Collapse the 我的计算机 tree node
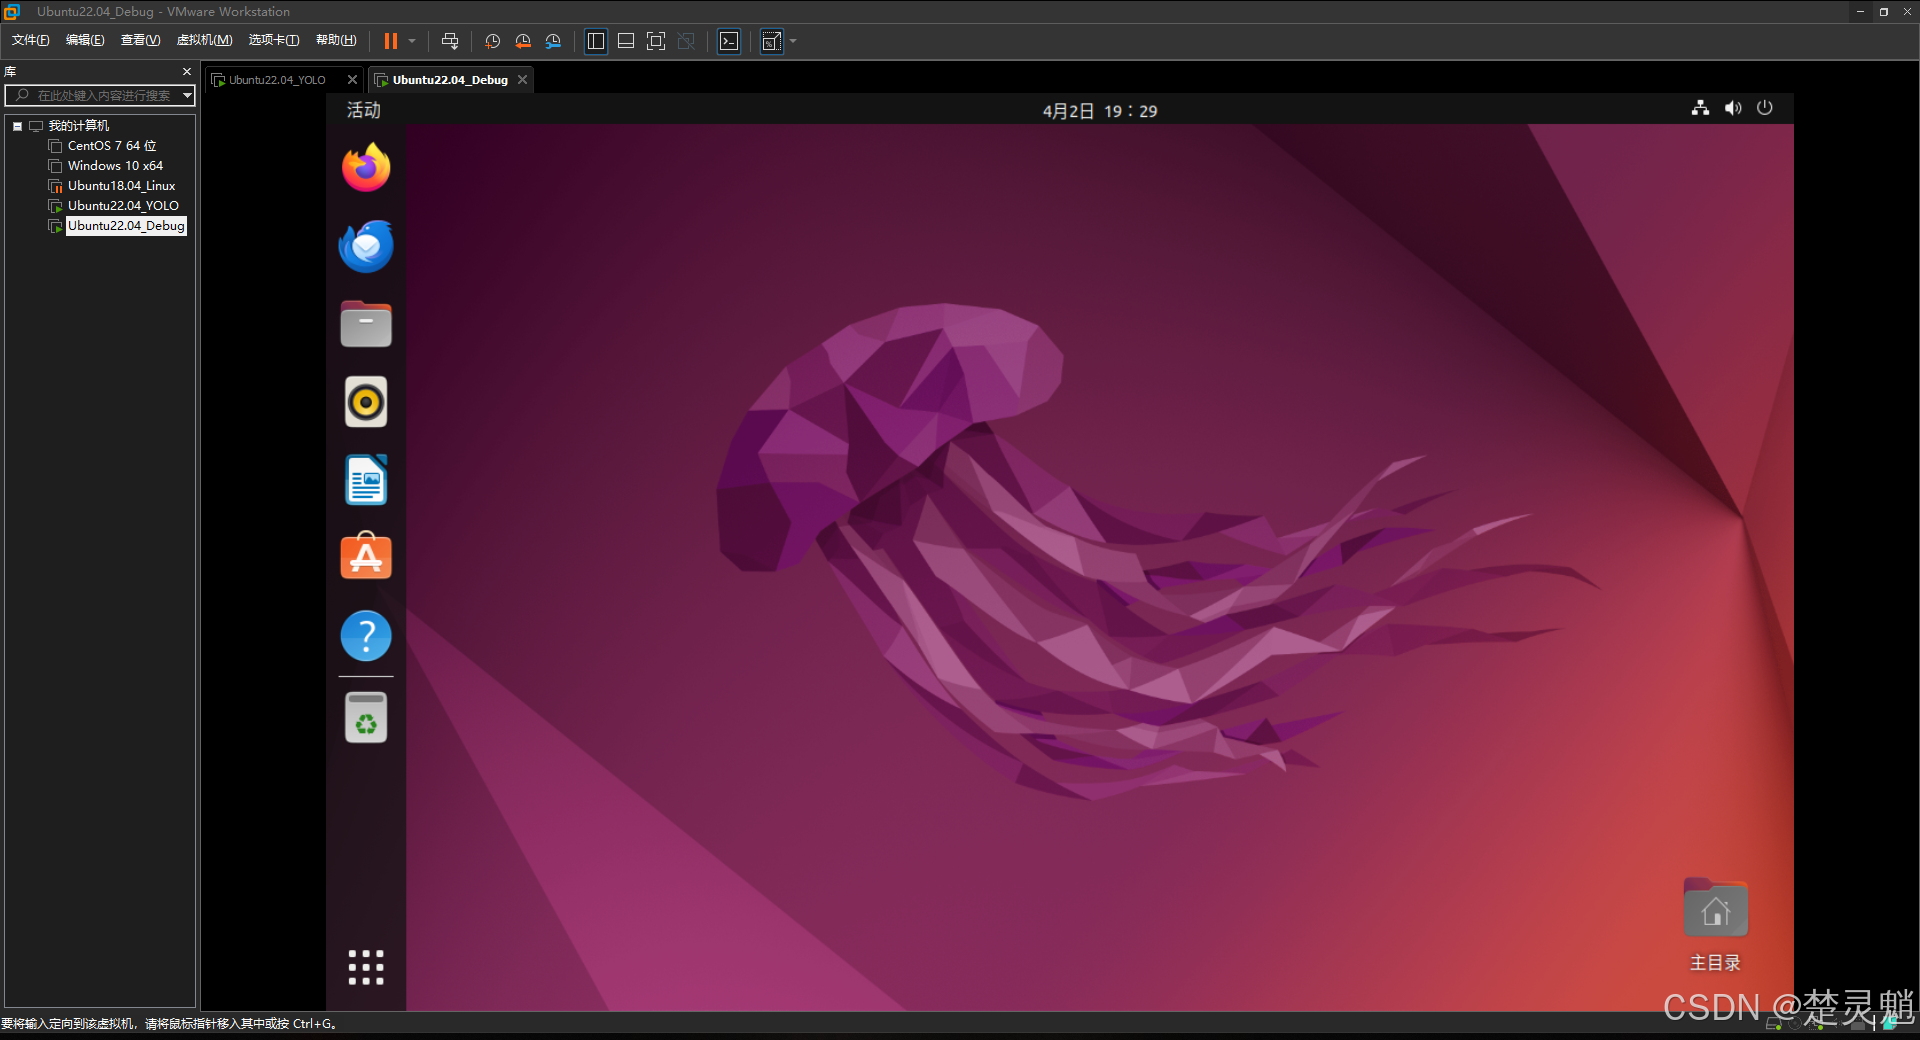Screen dimensions: 1920x1040 pyautogui.click(x=18, y=126)
